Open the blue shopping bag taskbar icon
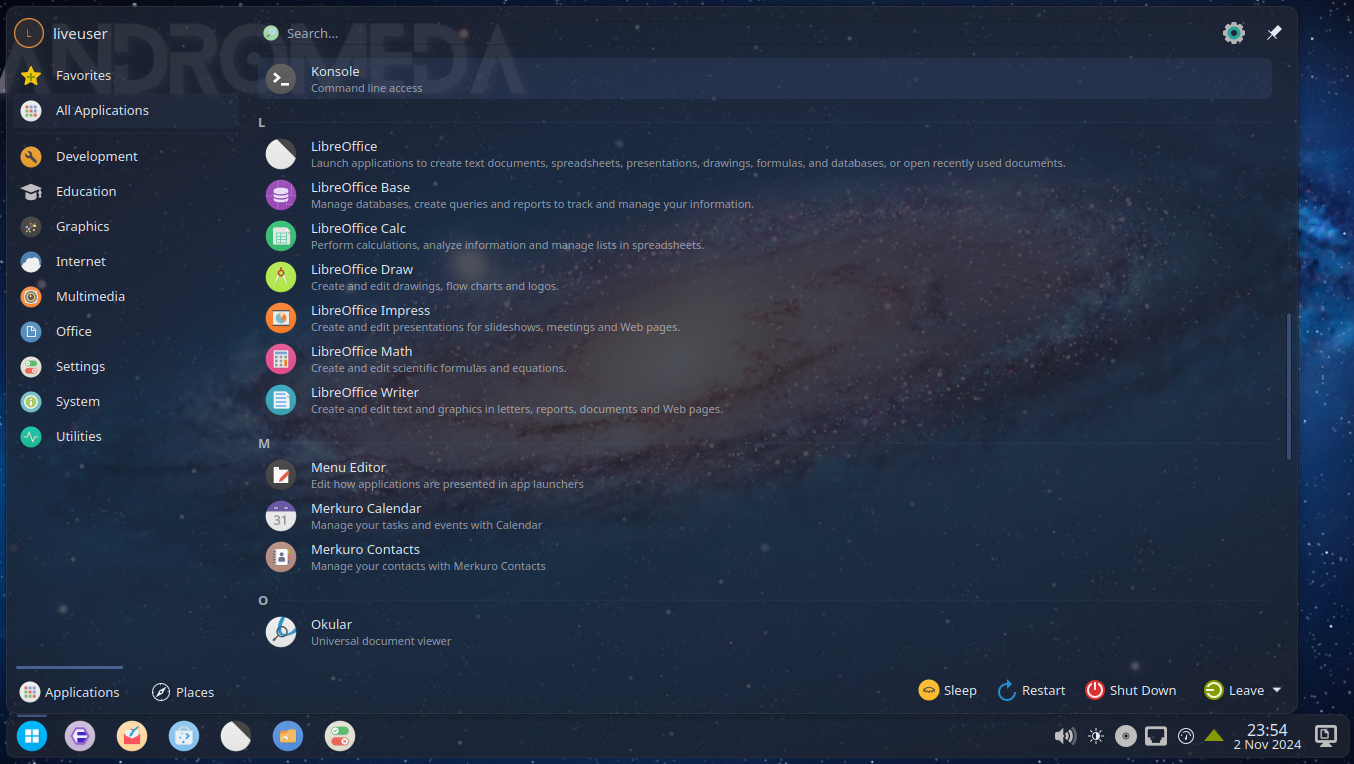1354x764 pixels. point(184,737)
